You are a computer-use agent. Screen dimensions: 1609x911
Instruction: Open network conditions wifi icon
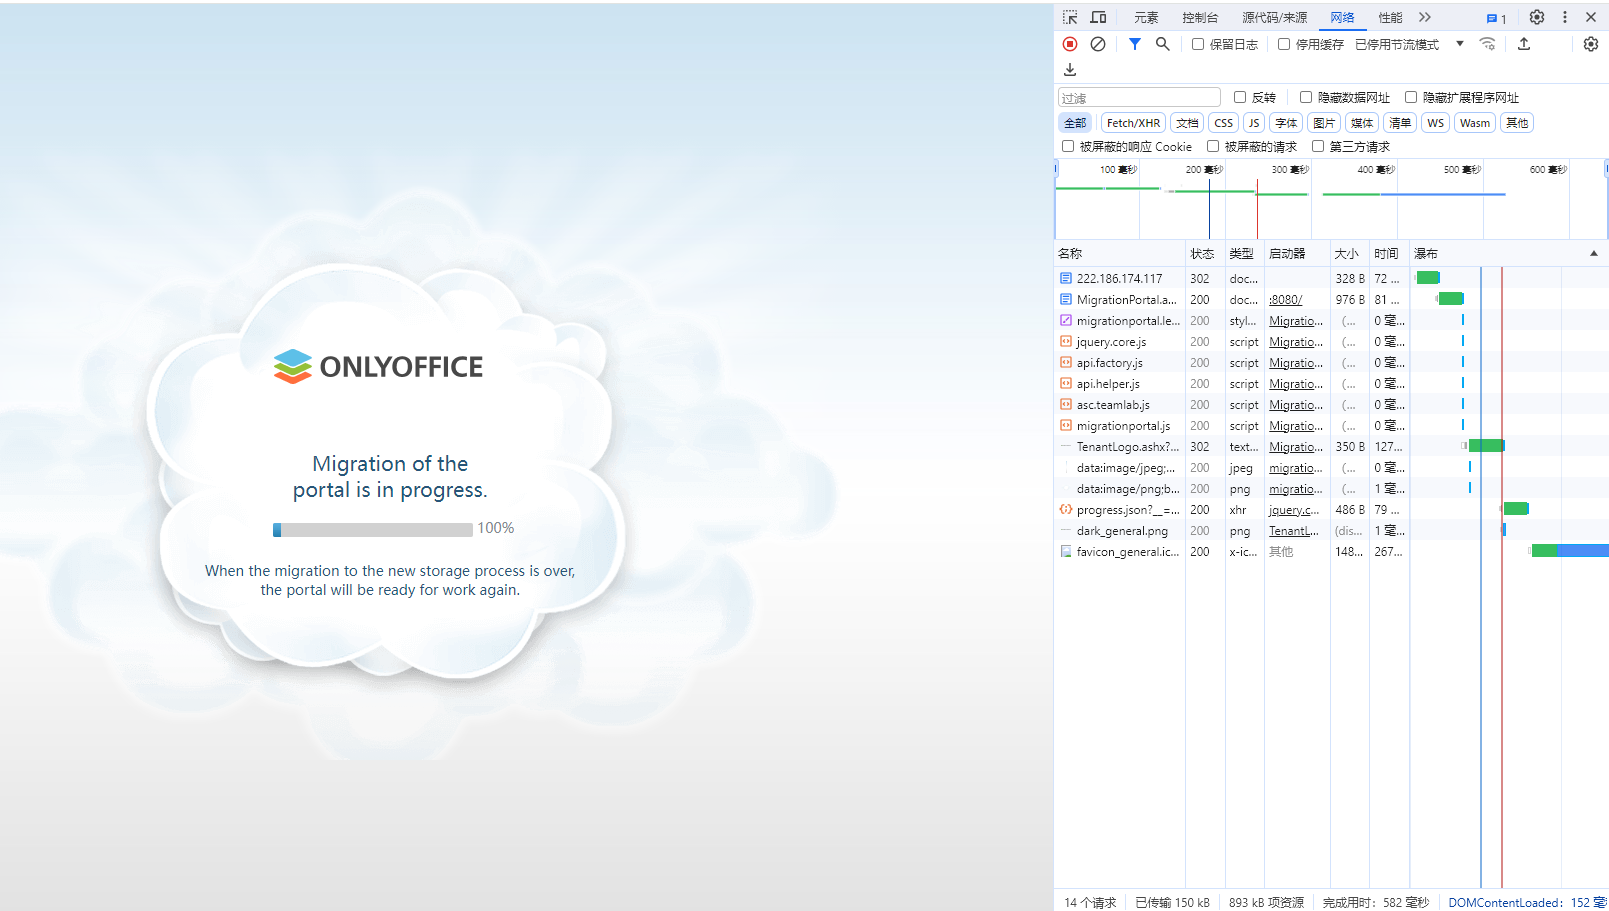[x=1488, y=44]
